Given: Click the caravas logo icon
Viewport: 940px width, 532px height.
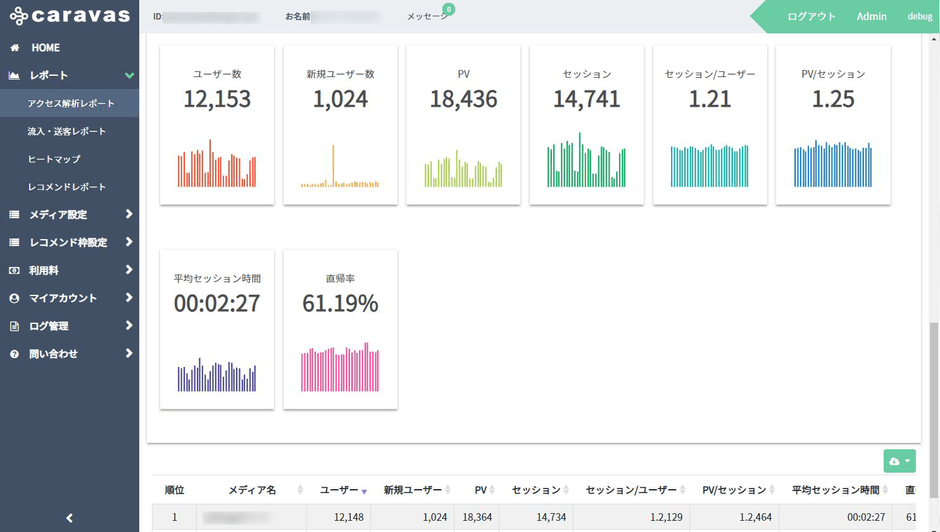Looking at the screenshot, I should click(x=19, y=16).
